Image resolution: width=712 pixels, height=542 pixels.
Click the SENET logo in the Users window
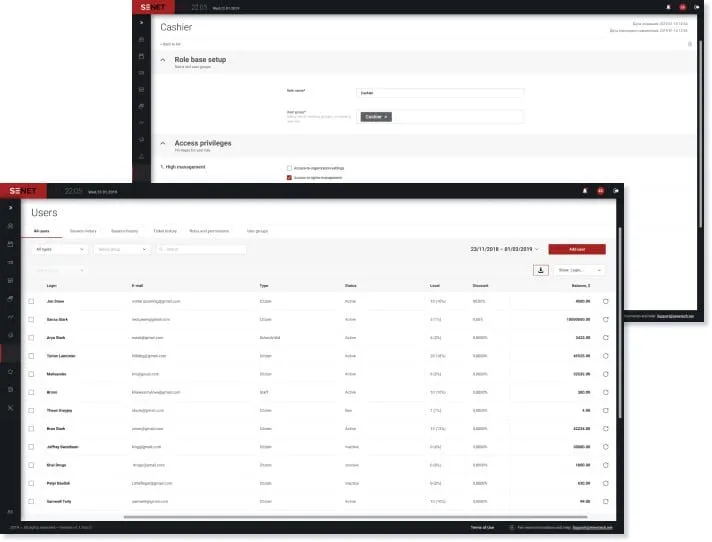[x=22, y=190]
